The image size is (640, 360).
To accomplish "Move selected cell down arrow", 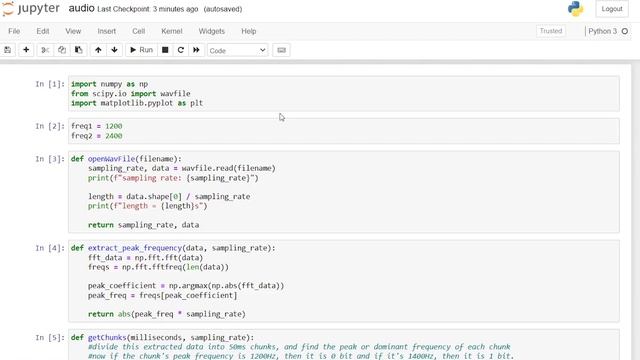I will click(114, 50).
